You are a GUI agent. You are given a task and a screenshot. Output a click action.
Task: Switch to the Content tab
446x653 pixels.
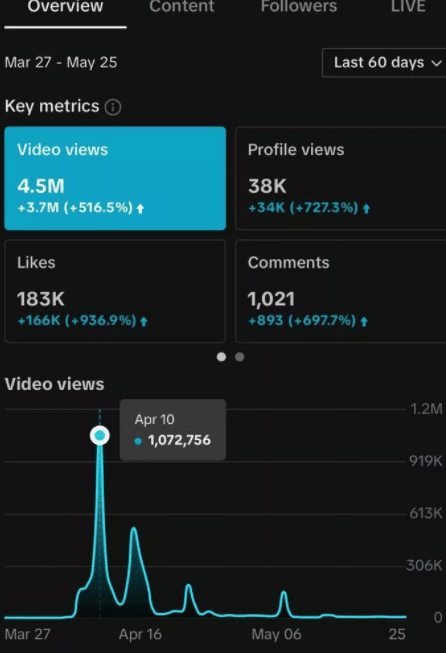(x=182, y=7)
